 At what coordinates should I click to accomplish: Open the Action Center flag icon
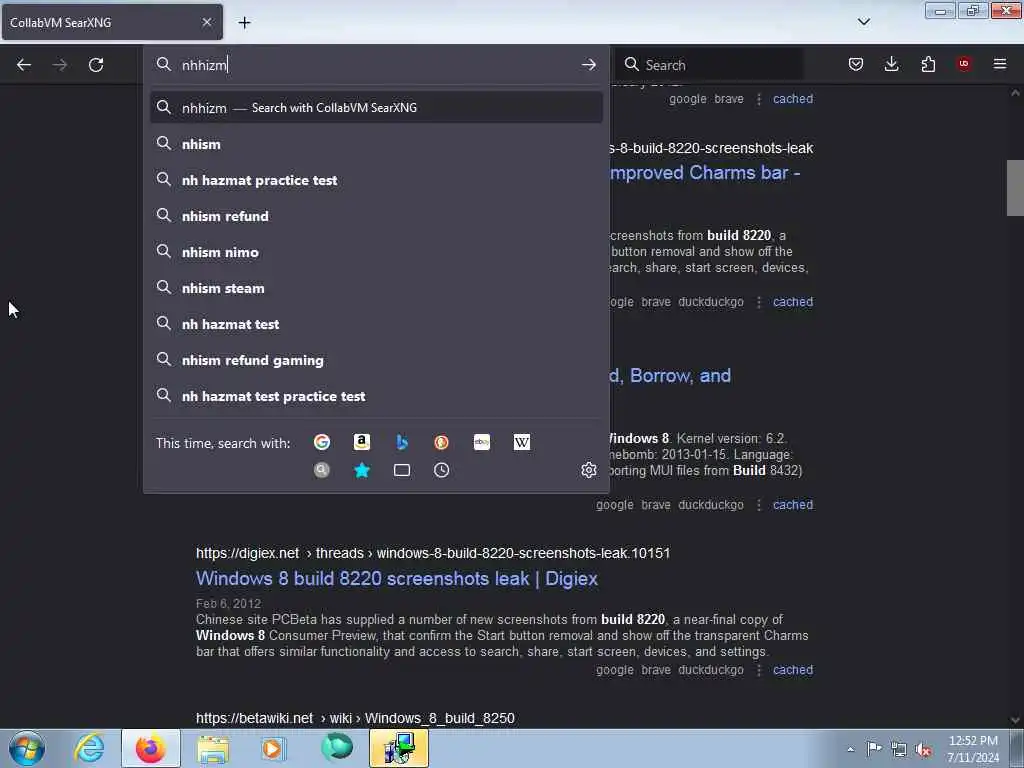[x=874, y=749]
